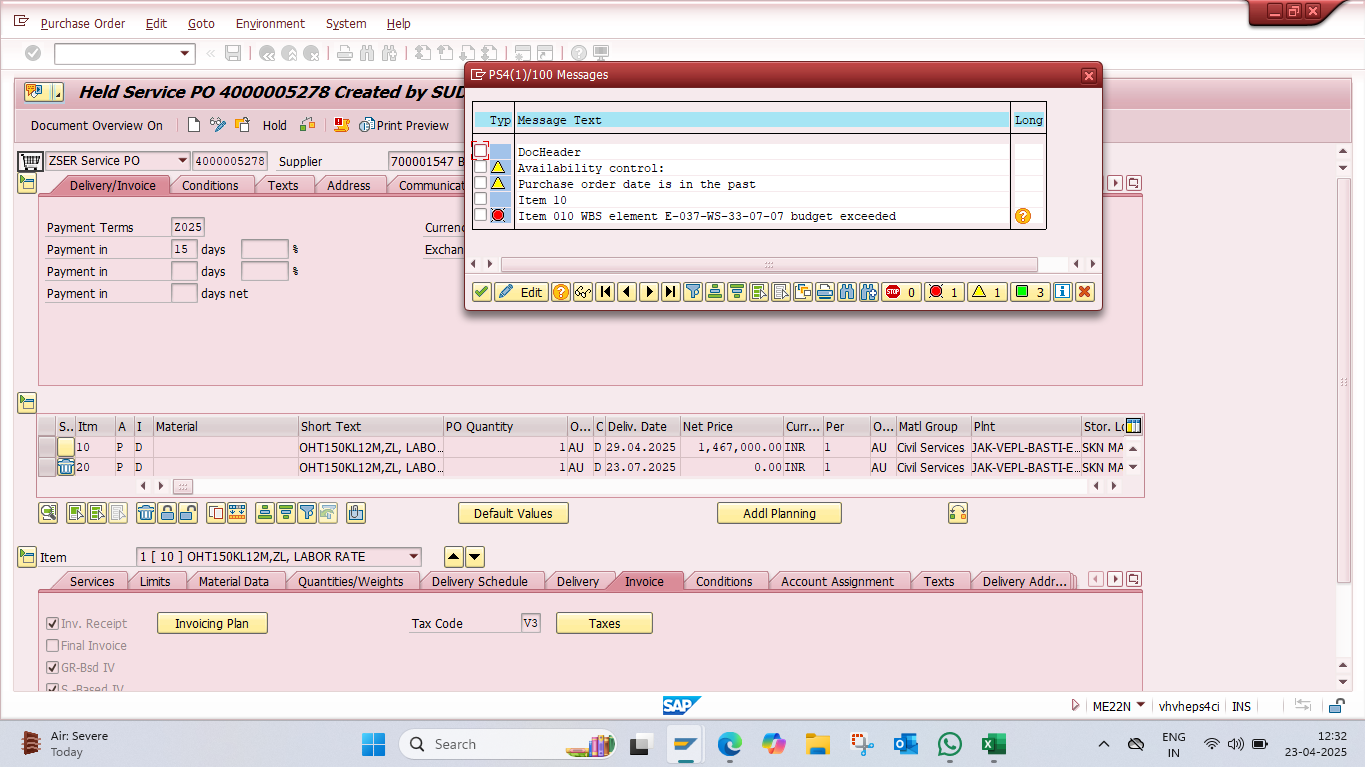Tick the checkbox beside DocHeader message
This screenshot has width=1365, height=767.
pyautogui.click(x=481, y=151)
